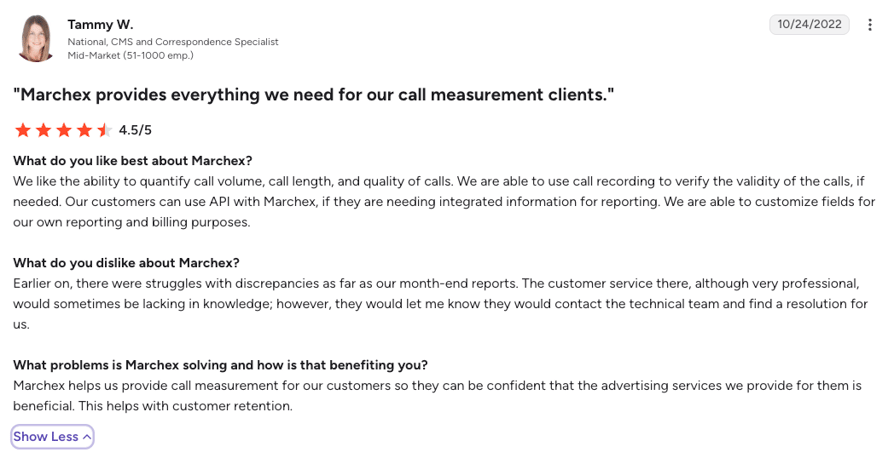Click the job title National, CMS and Correspondence Specialist
Image resolution: width=894 pixels, height=458 pixels.
click(173, 42)
